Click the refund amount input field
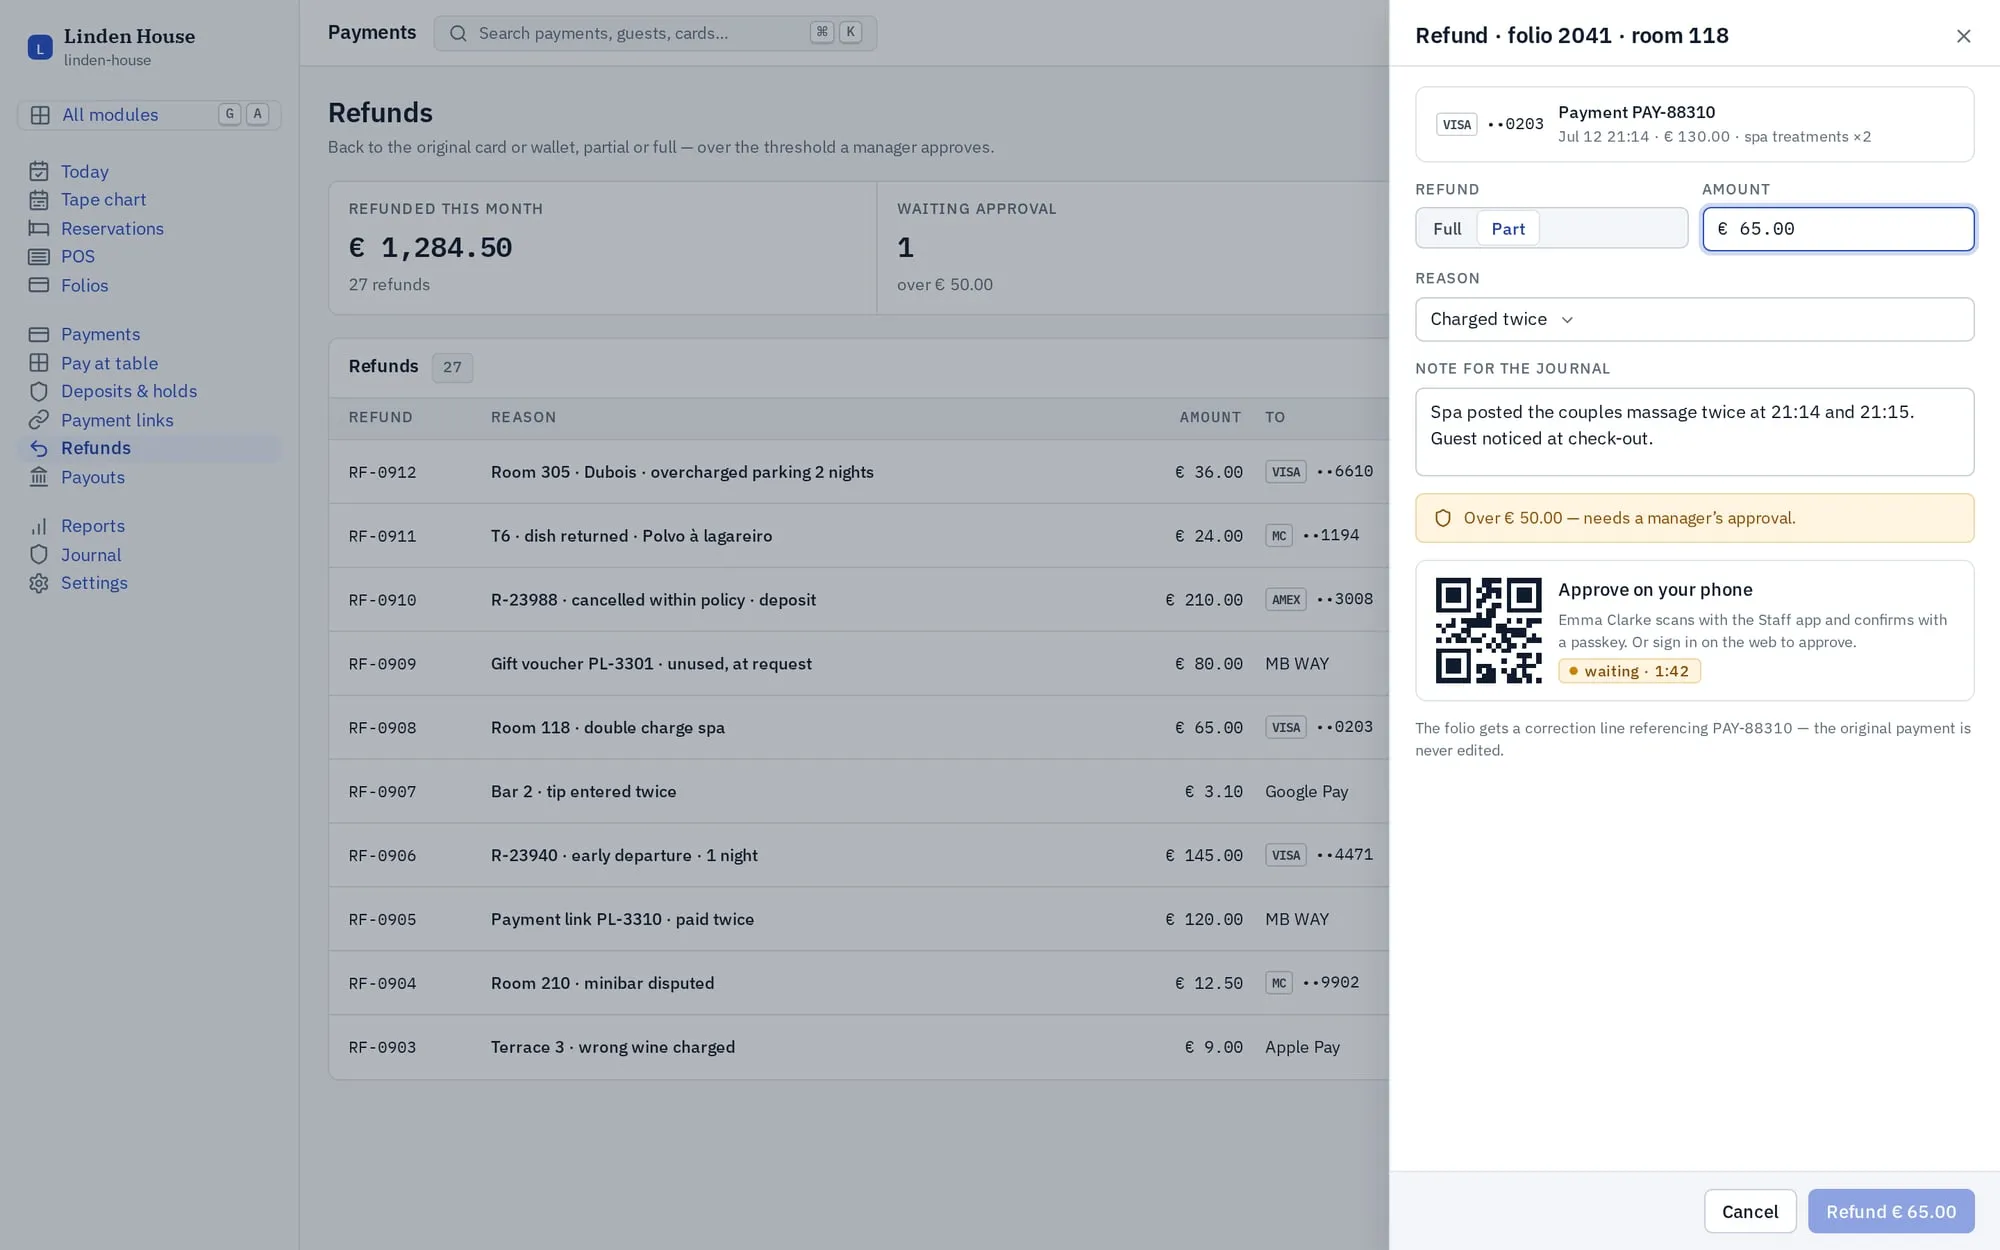This screenshot has width=2000, height=1250. (x=1838, y=229)
